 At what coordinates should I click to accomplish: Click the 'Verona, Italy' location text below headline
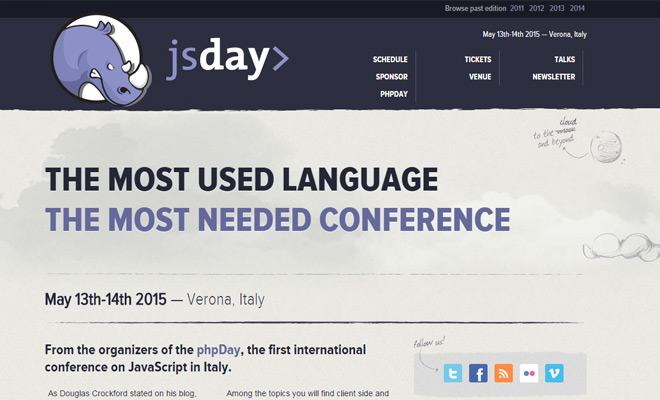(226, 299)
